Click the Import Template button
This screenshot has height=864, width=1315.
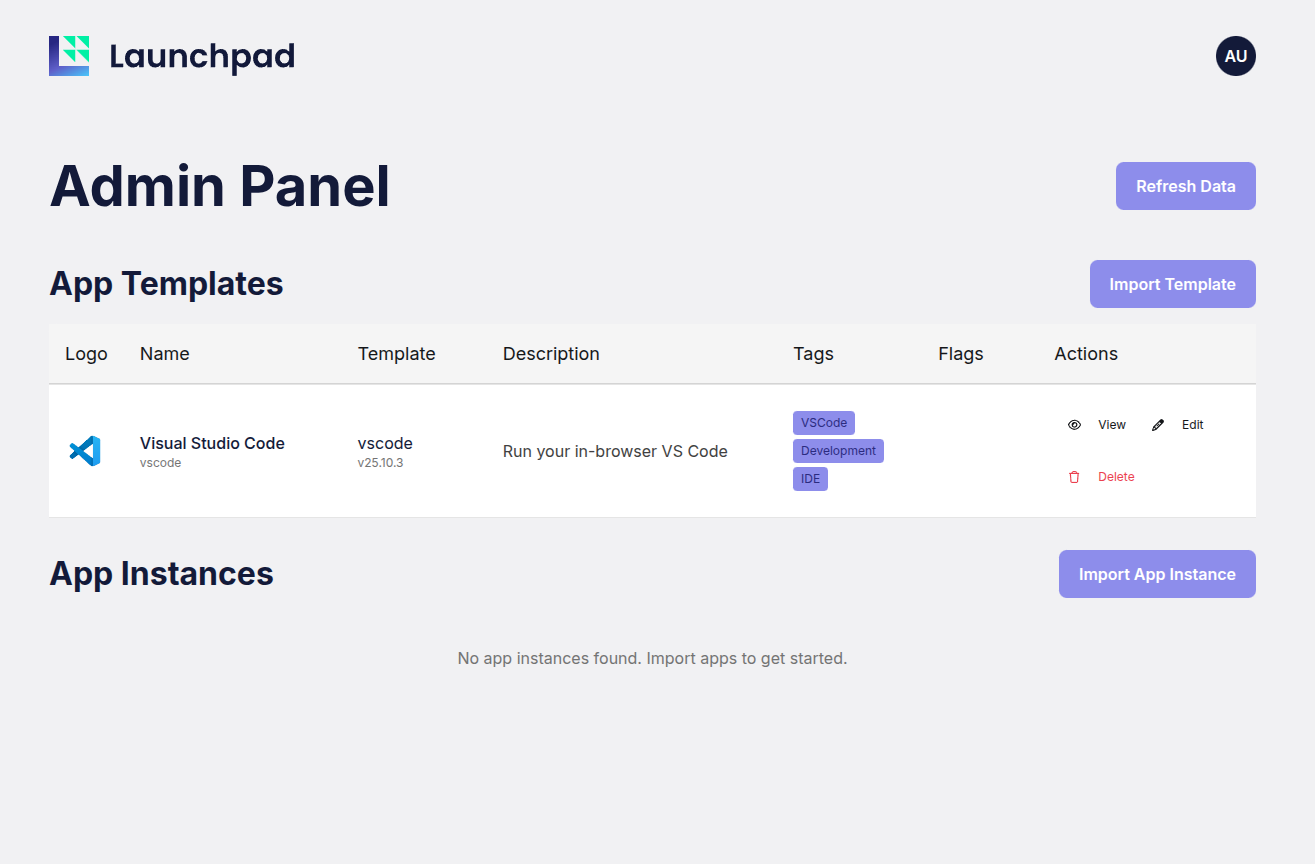click(x=1172, y=284)
